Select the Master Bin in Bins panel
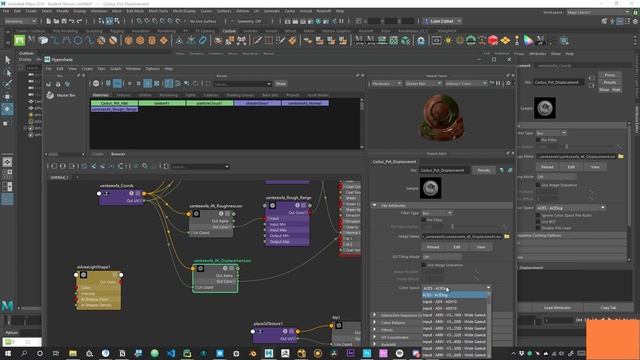 coord(61,95)
